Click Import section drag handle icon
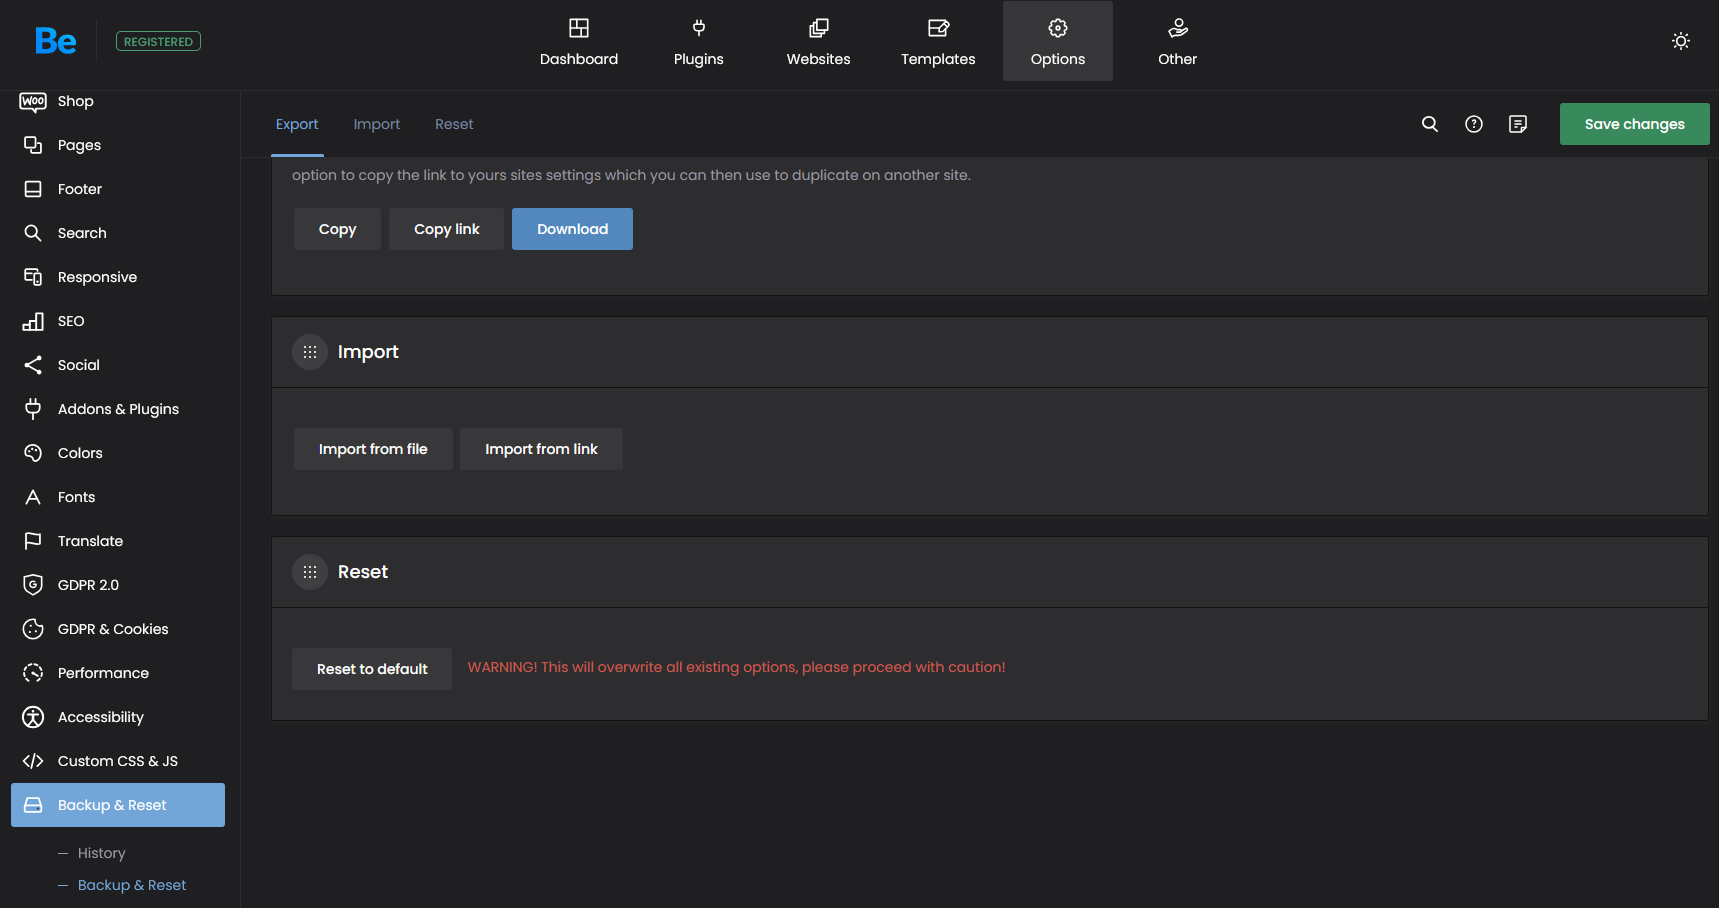Screen dimensions: 1719x908 [310, 352]
